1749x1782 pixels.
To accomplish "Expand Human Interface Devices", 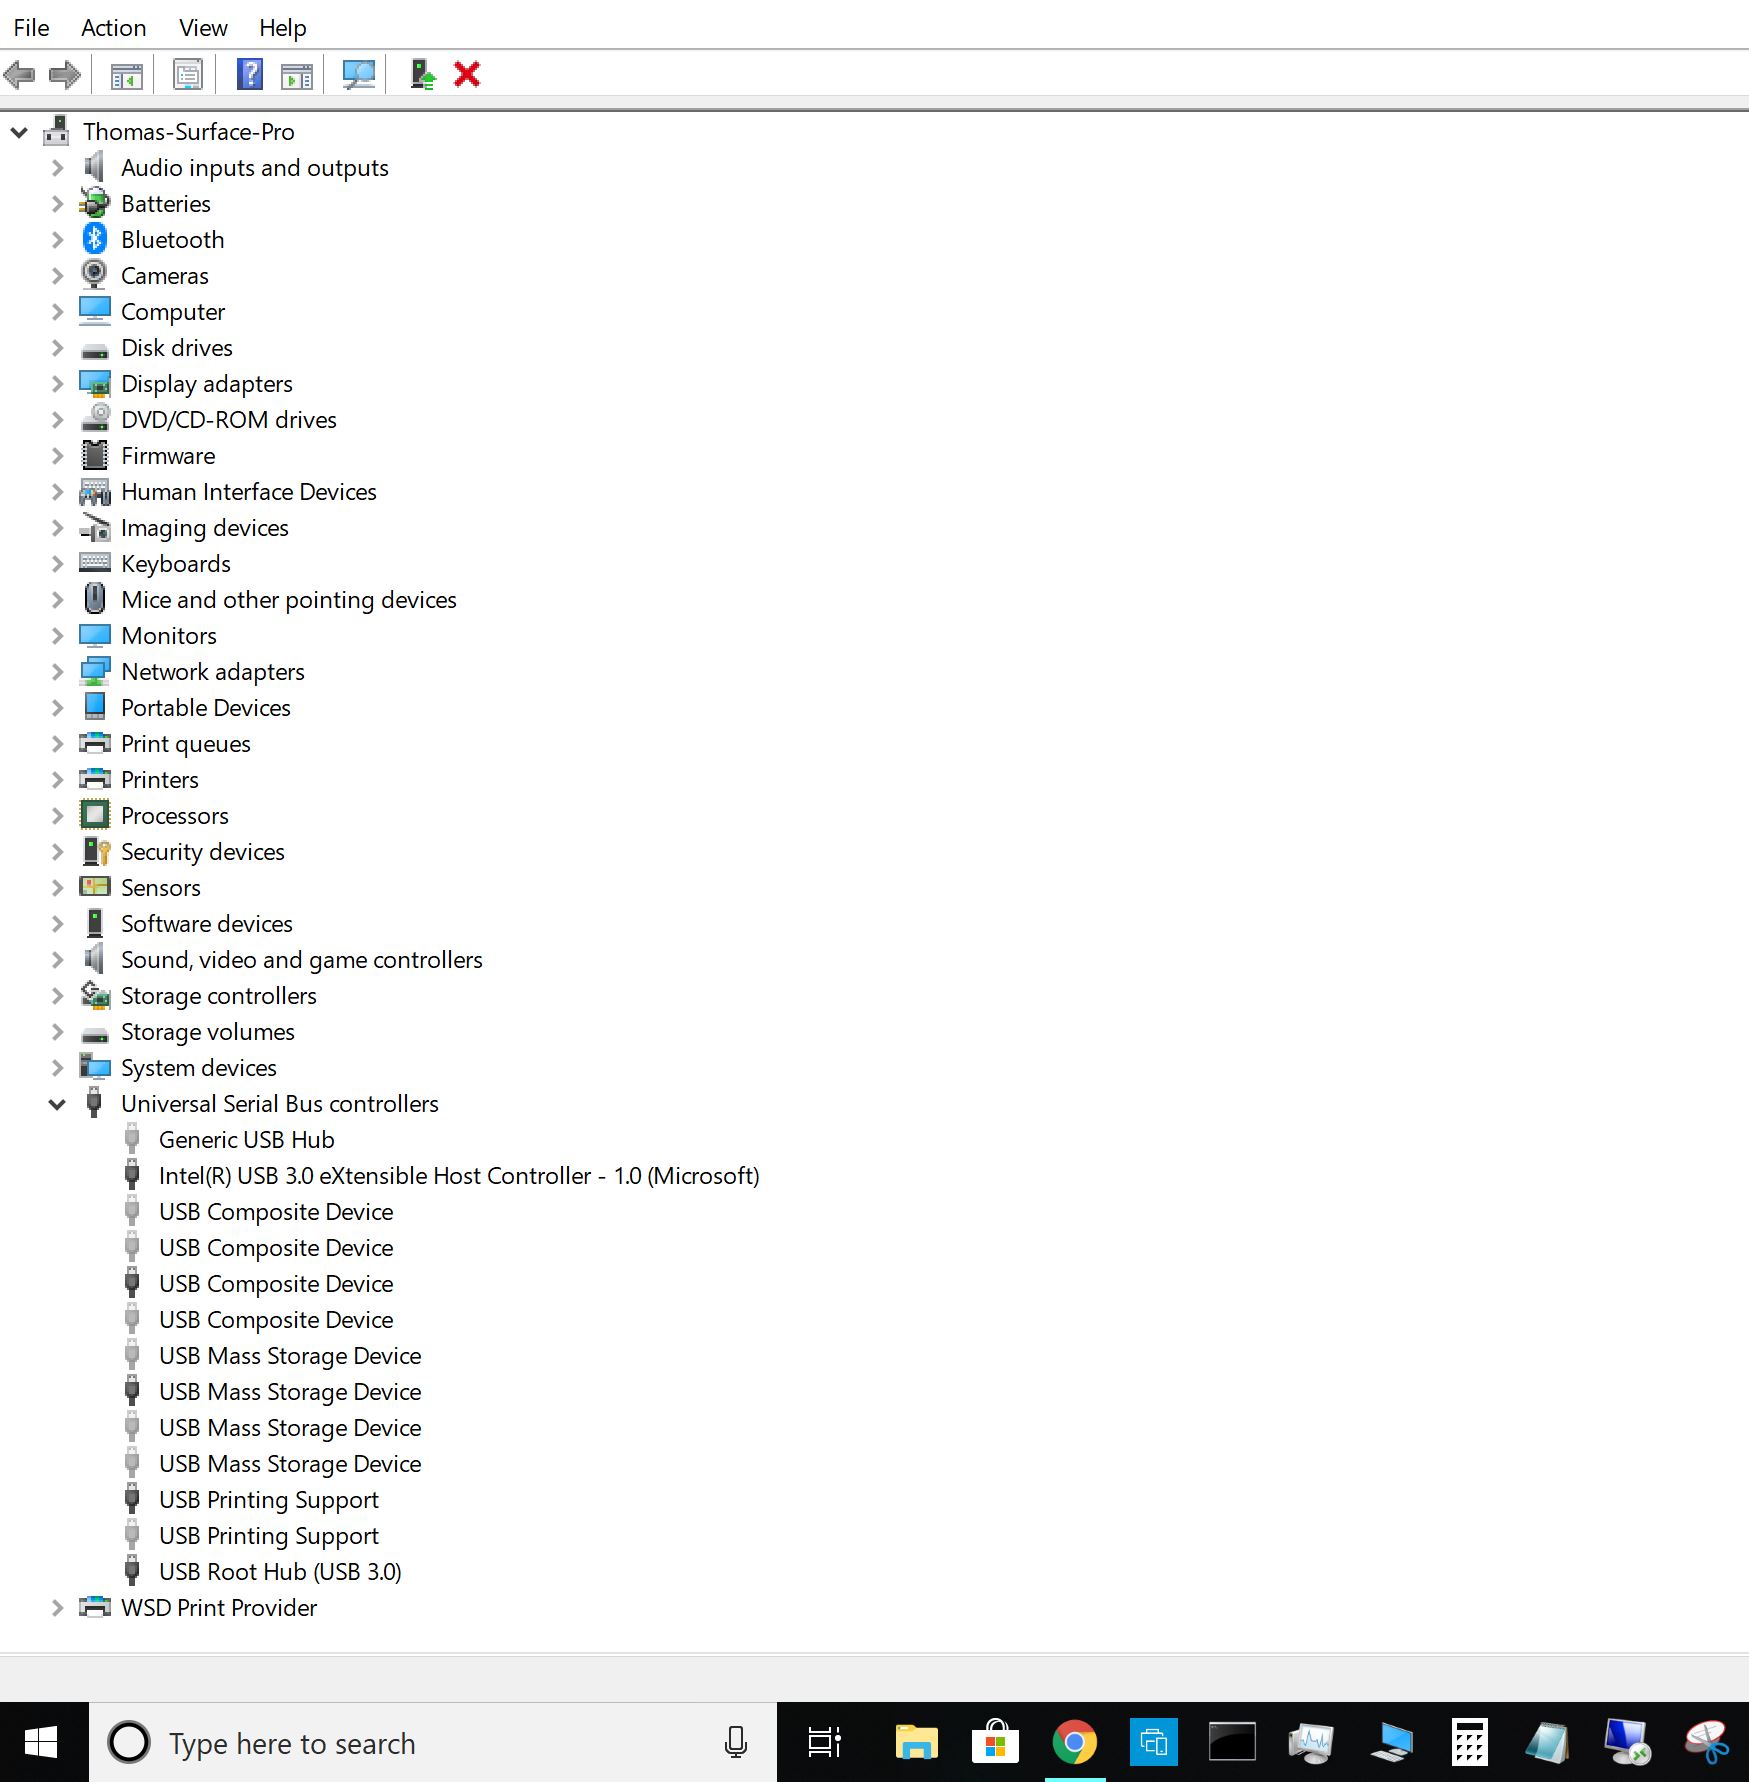I will click(57, 492).
